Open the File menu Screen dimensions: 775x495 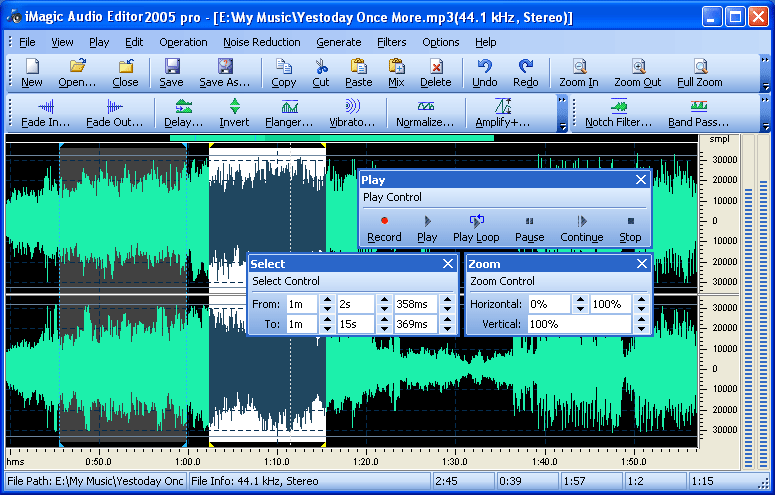(x=27, y=43)
